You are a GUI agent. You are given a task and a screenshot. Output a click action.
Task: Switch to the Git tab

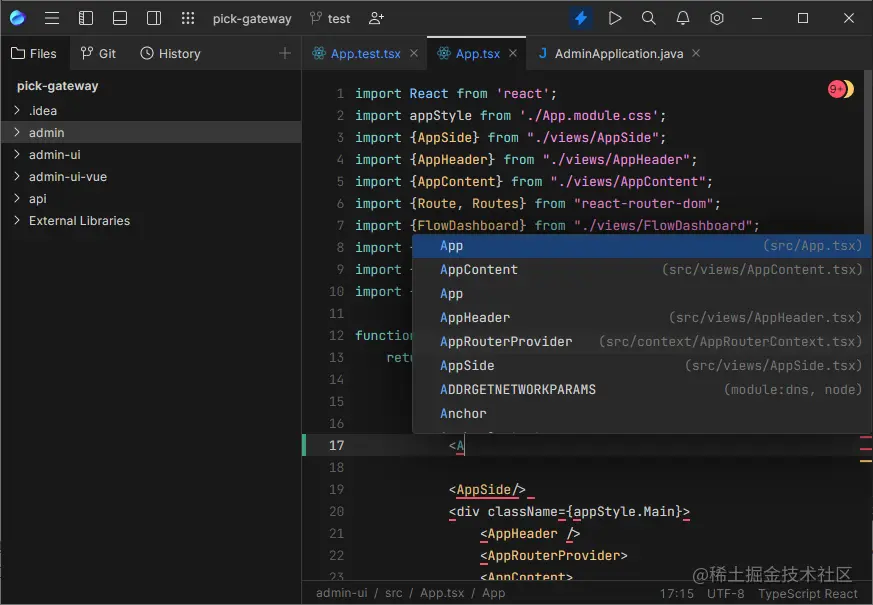click(x=98, y=53)
